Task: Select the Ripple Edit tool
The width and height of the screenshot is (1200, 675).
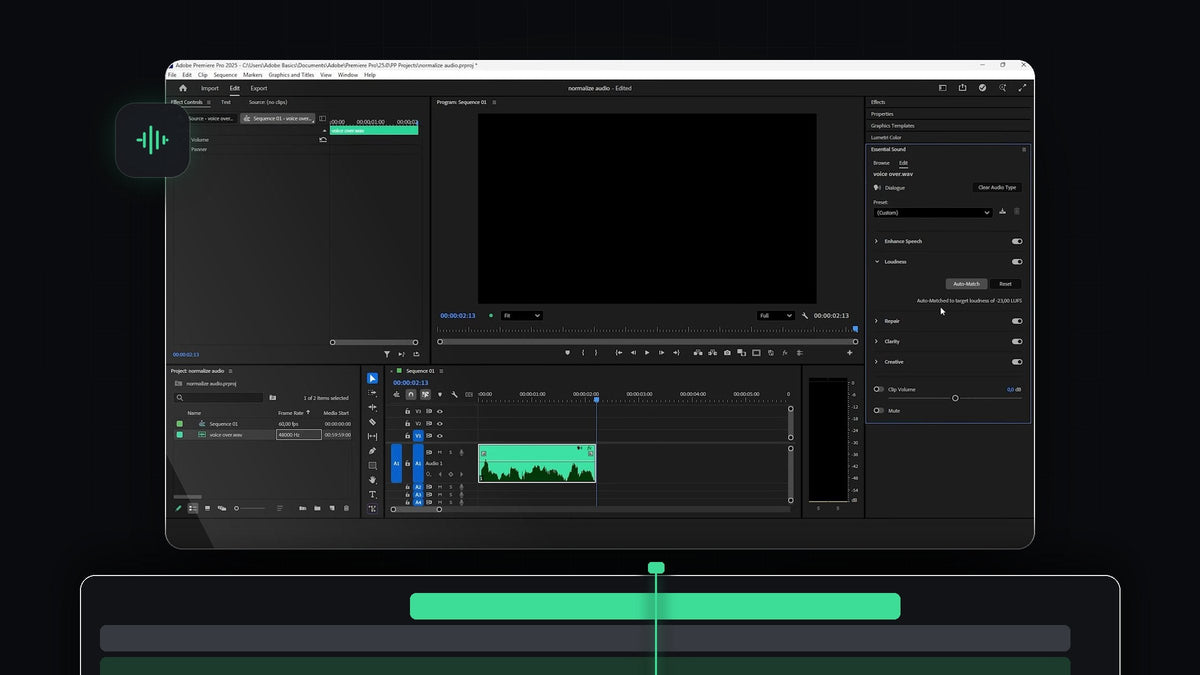Action: (x=372, y=407)
